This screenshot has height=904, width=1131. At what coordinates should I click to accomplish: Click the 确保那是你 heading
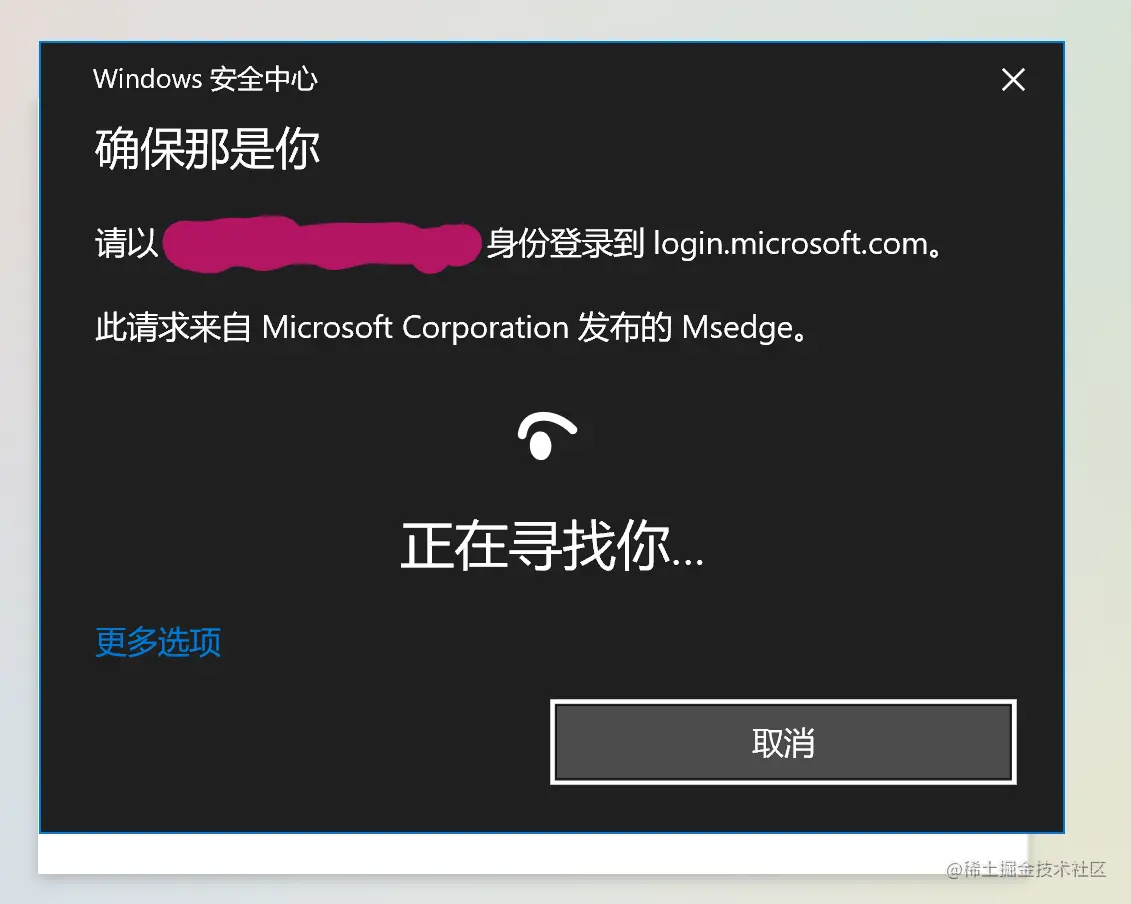click(x=207, y=149)
